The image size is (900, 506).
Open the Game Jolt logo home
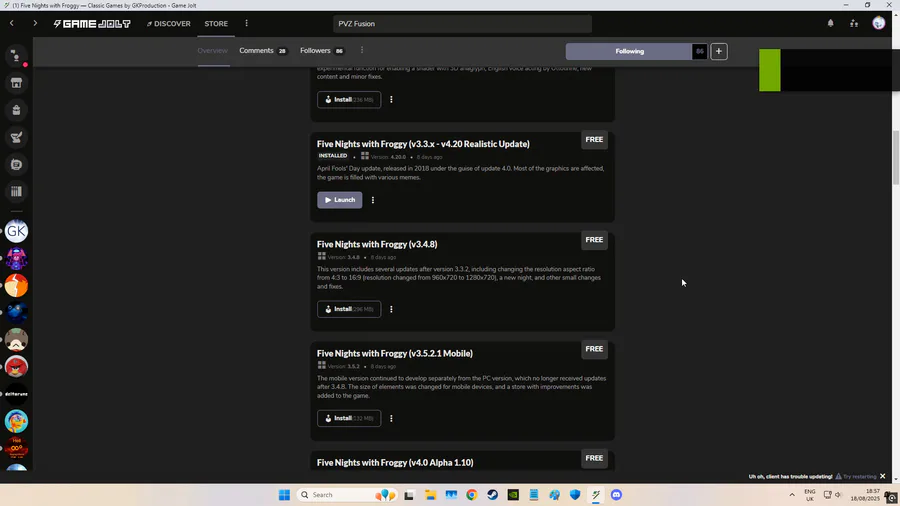tap(92, 24)
